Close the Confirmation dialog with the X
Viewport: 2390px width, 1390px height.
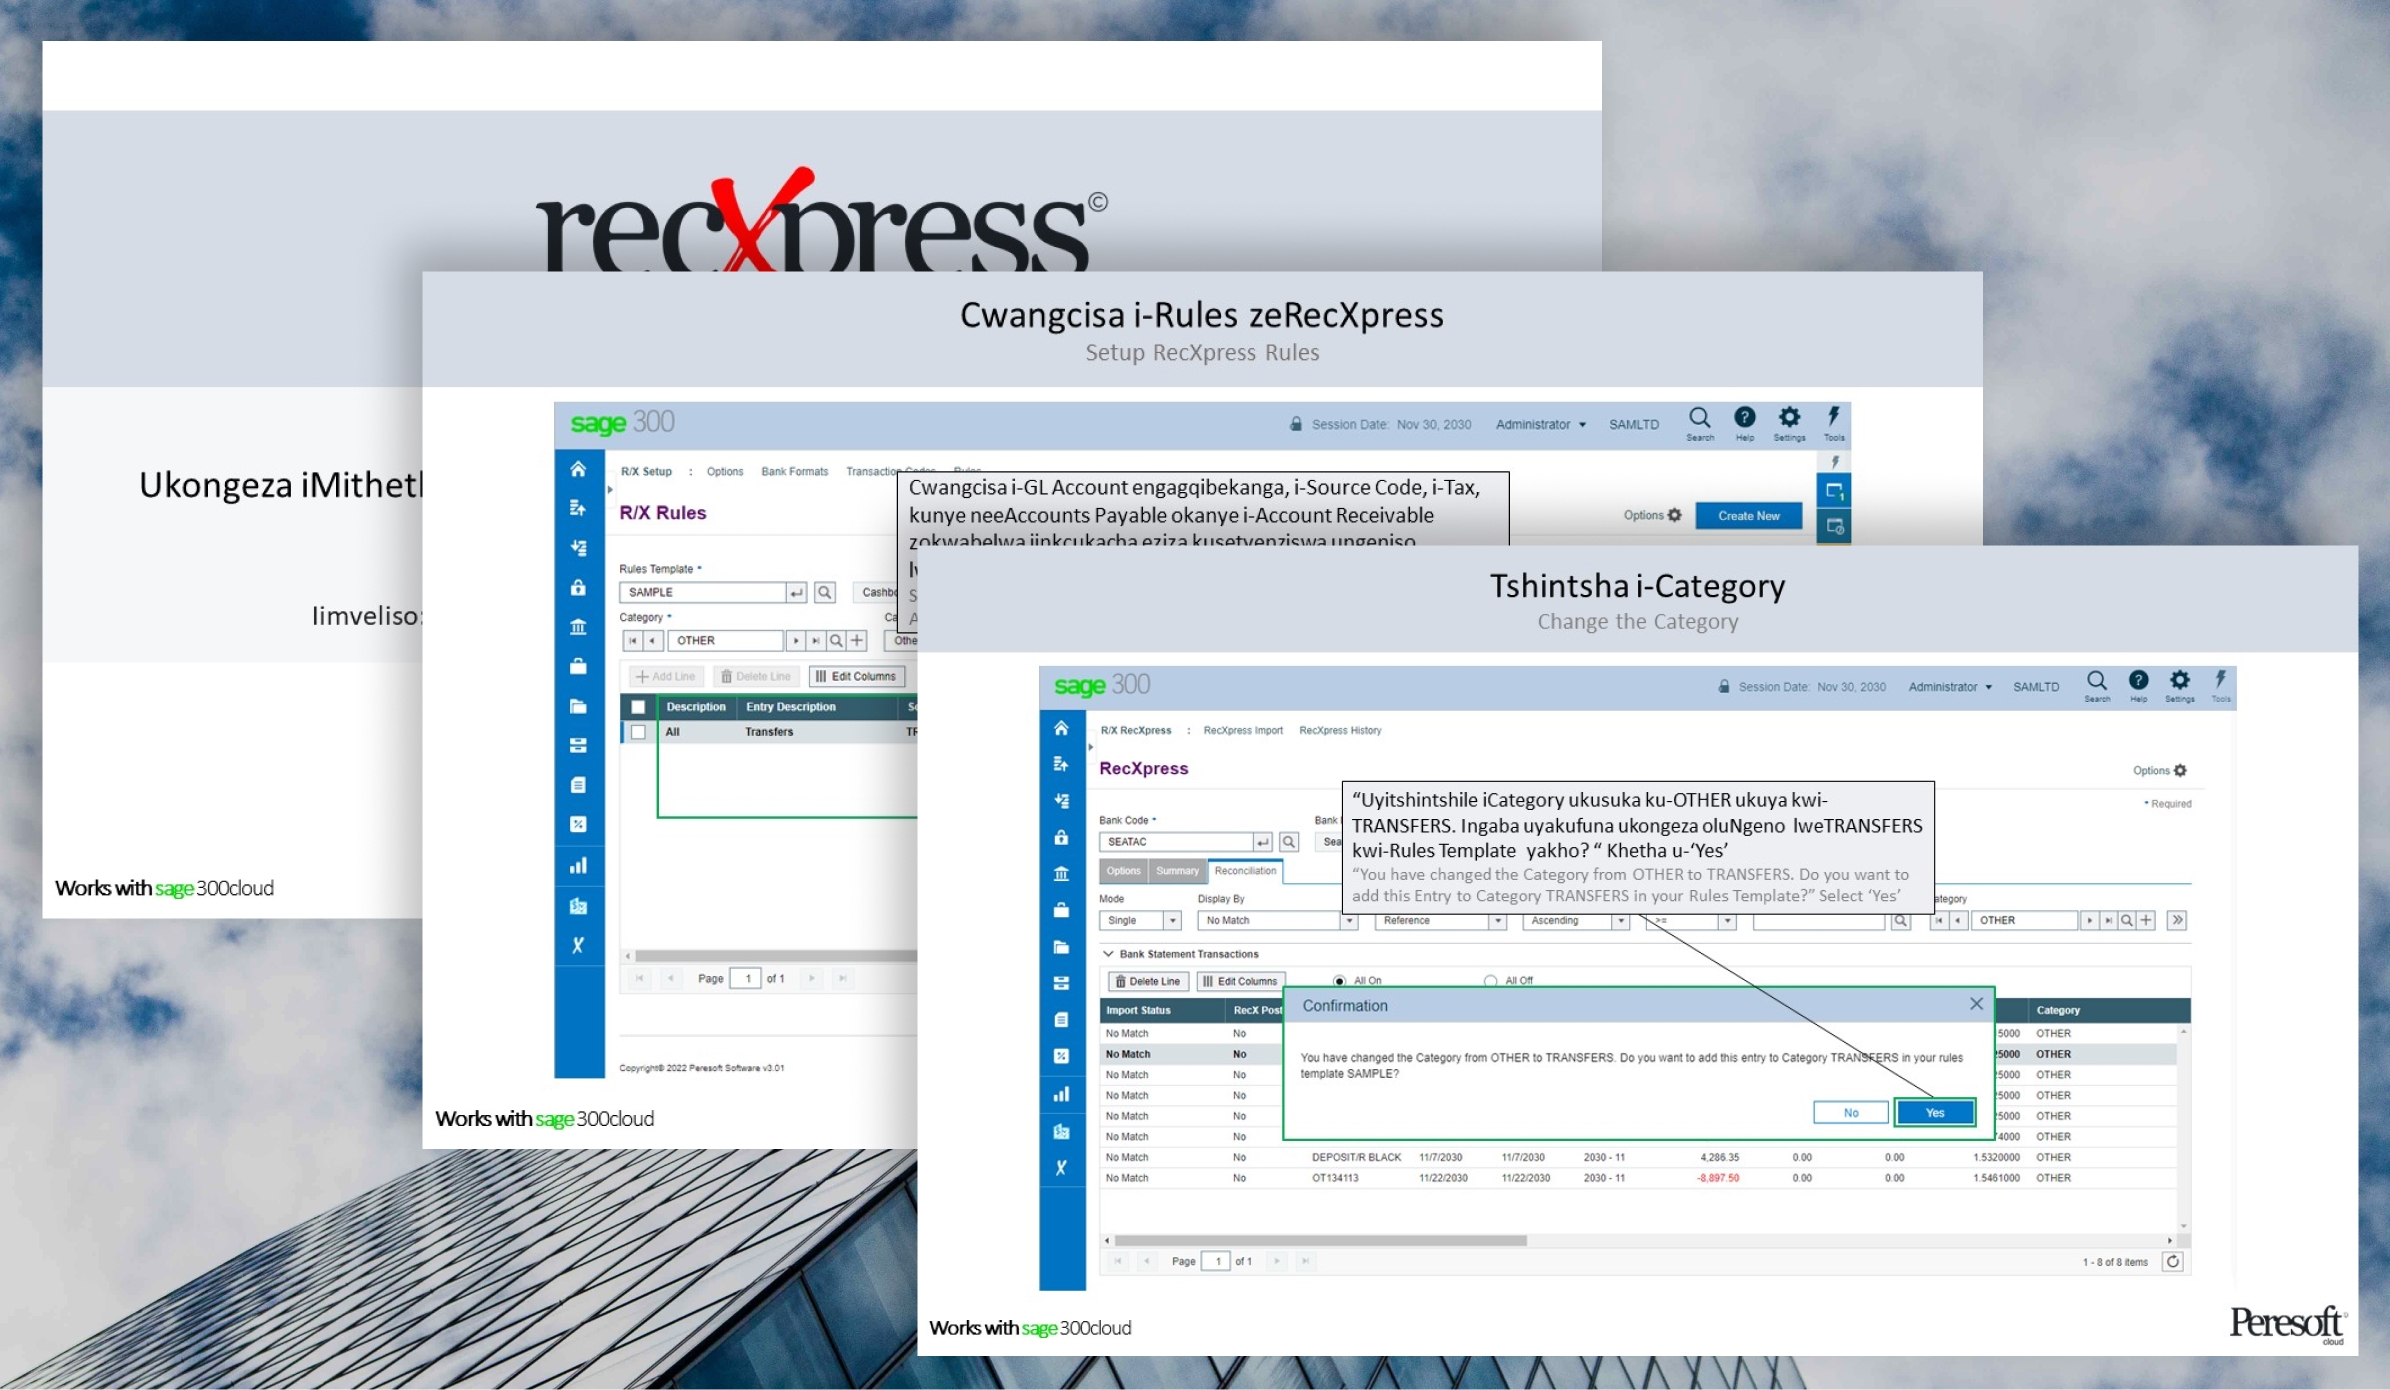pos(1976,1003)
